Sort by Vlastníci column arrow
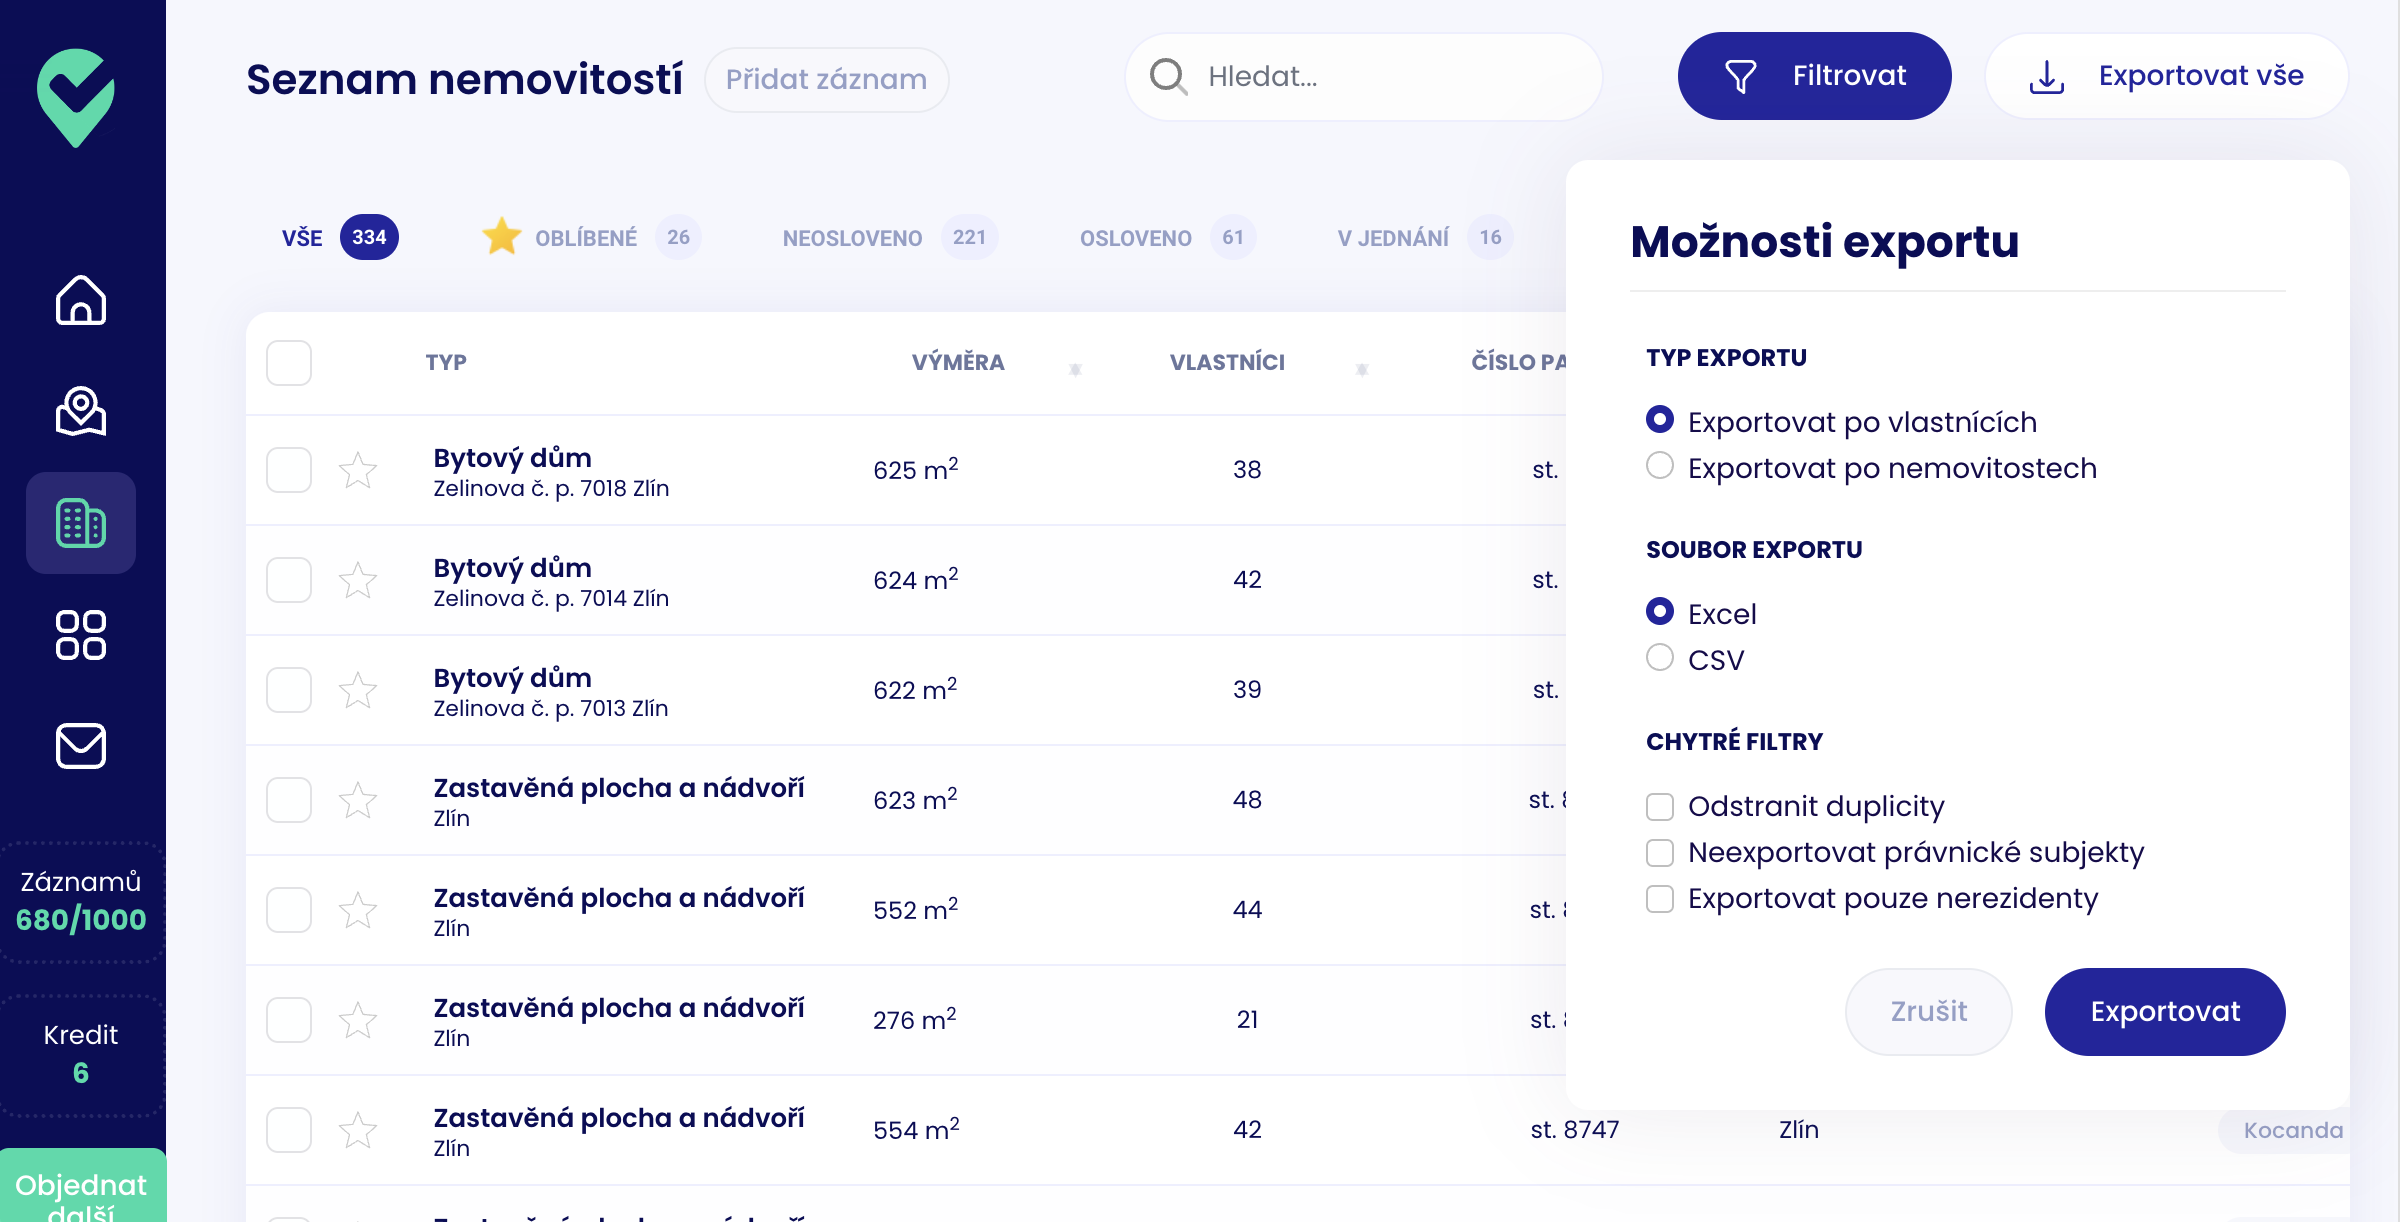This screenshot has width=2400, height=1222. tap(1361, 369)
